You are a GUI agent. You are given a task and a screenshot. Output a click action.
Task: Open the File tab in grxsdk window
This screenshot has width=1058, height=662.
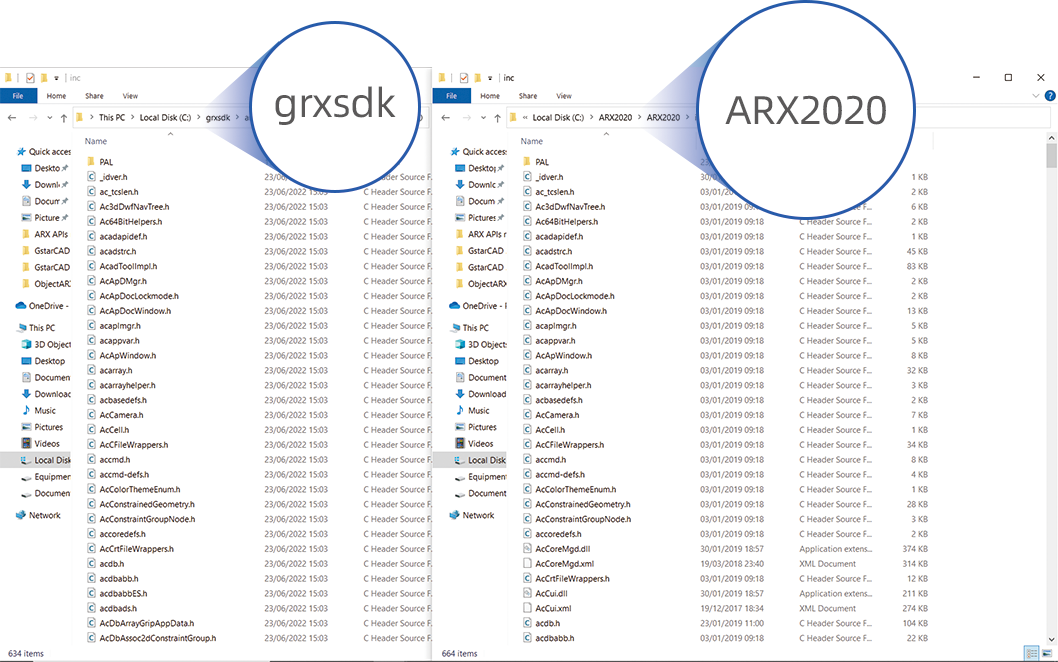[18, 96]
